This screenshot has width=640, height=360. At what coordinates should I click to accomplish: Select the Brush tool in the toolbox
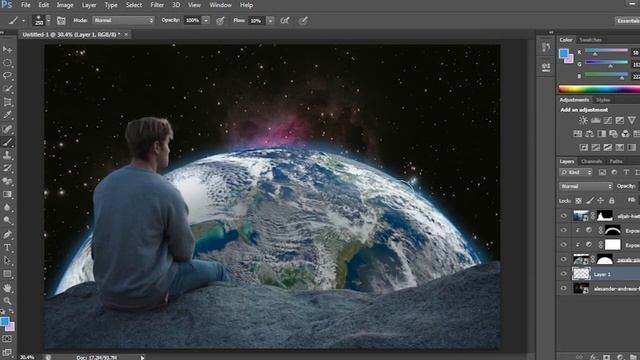[7, 142]
